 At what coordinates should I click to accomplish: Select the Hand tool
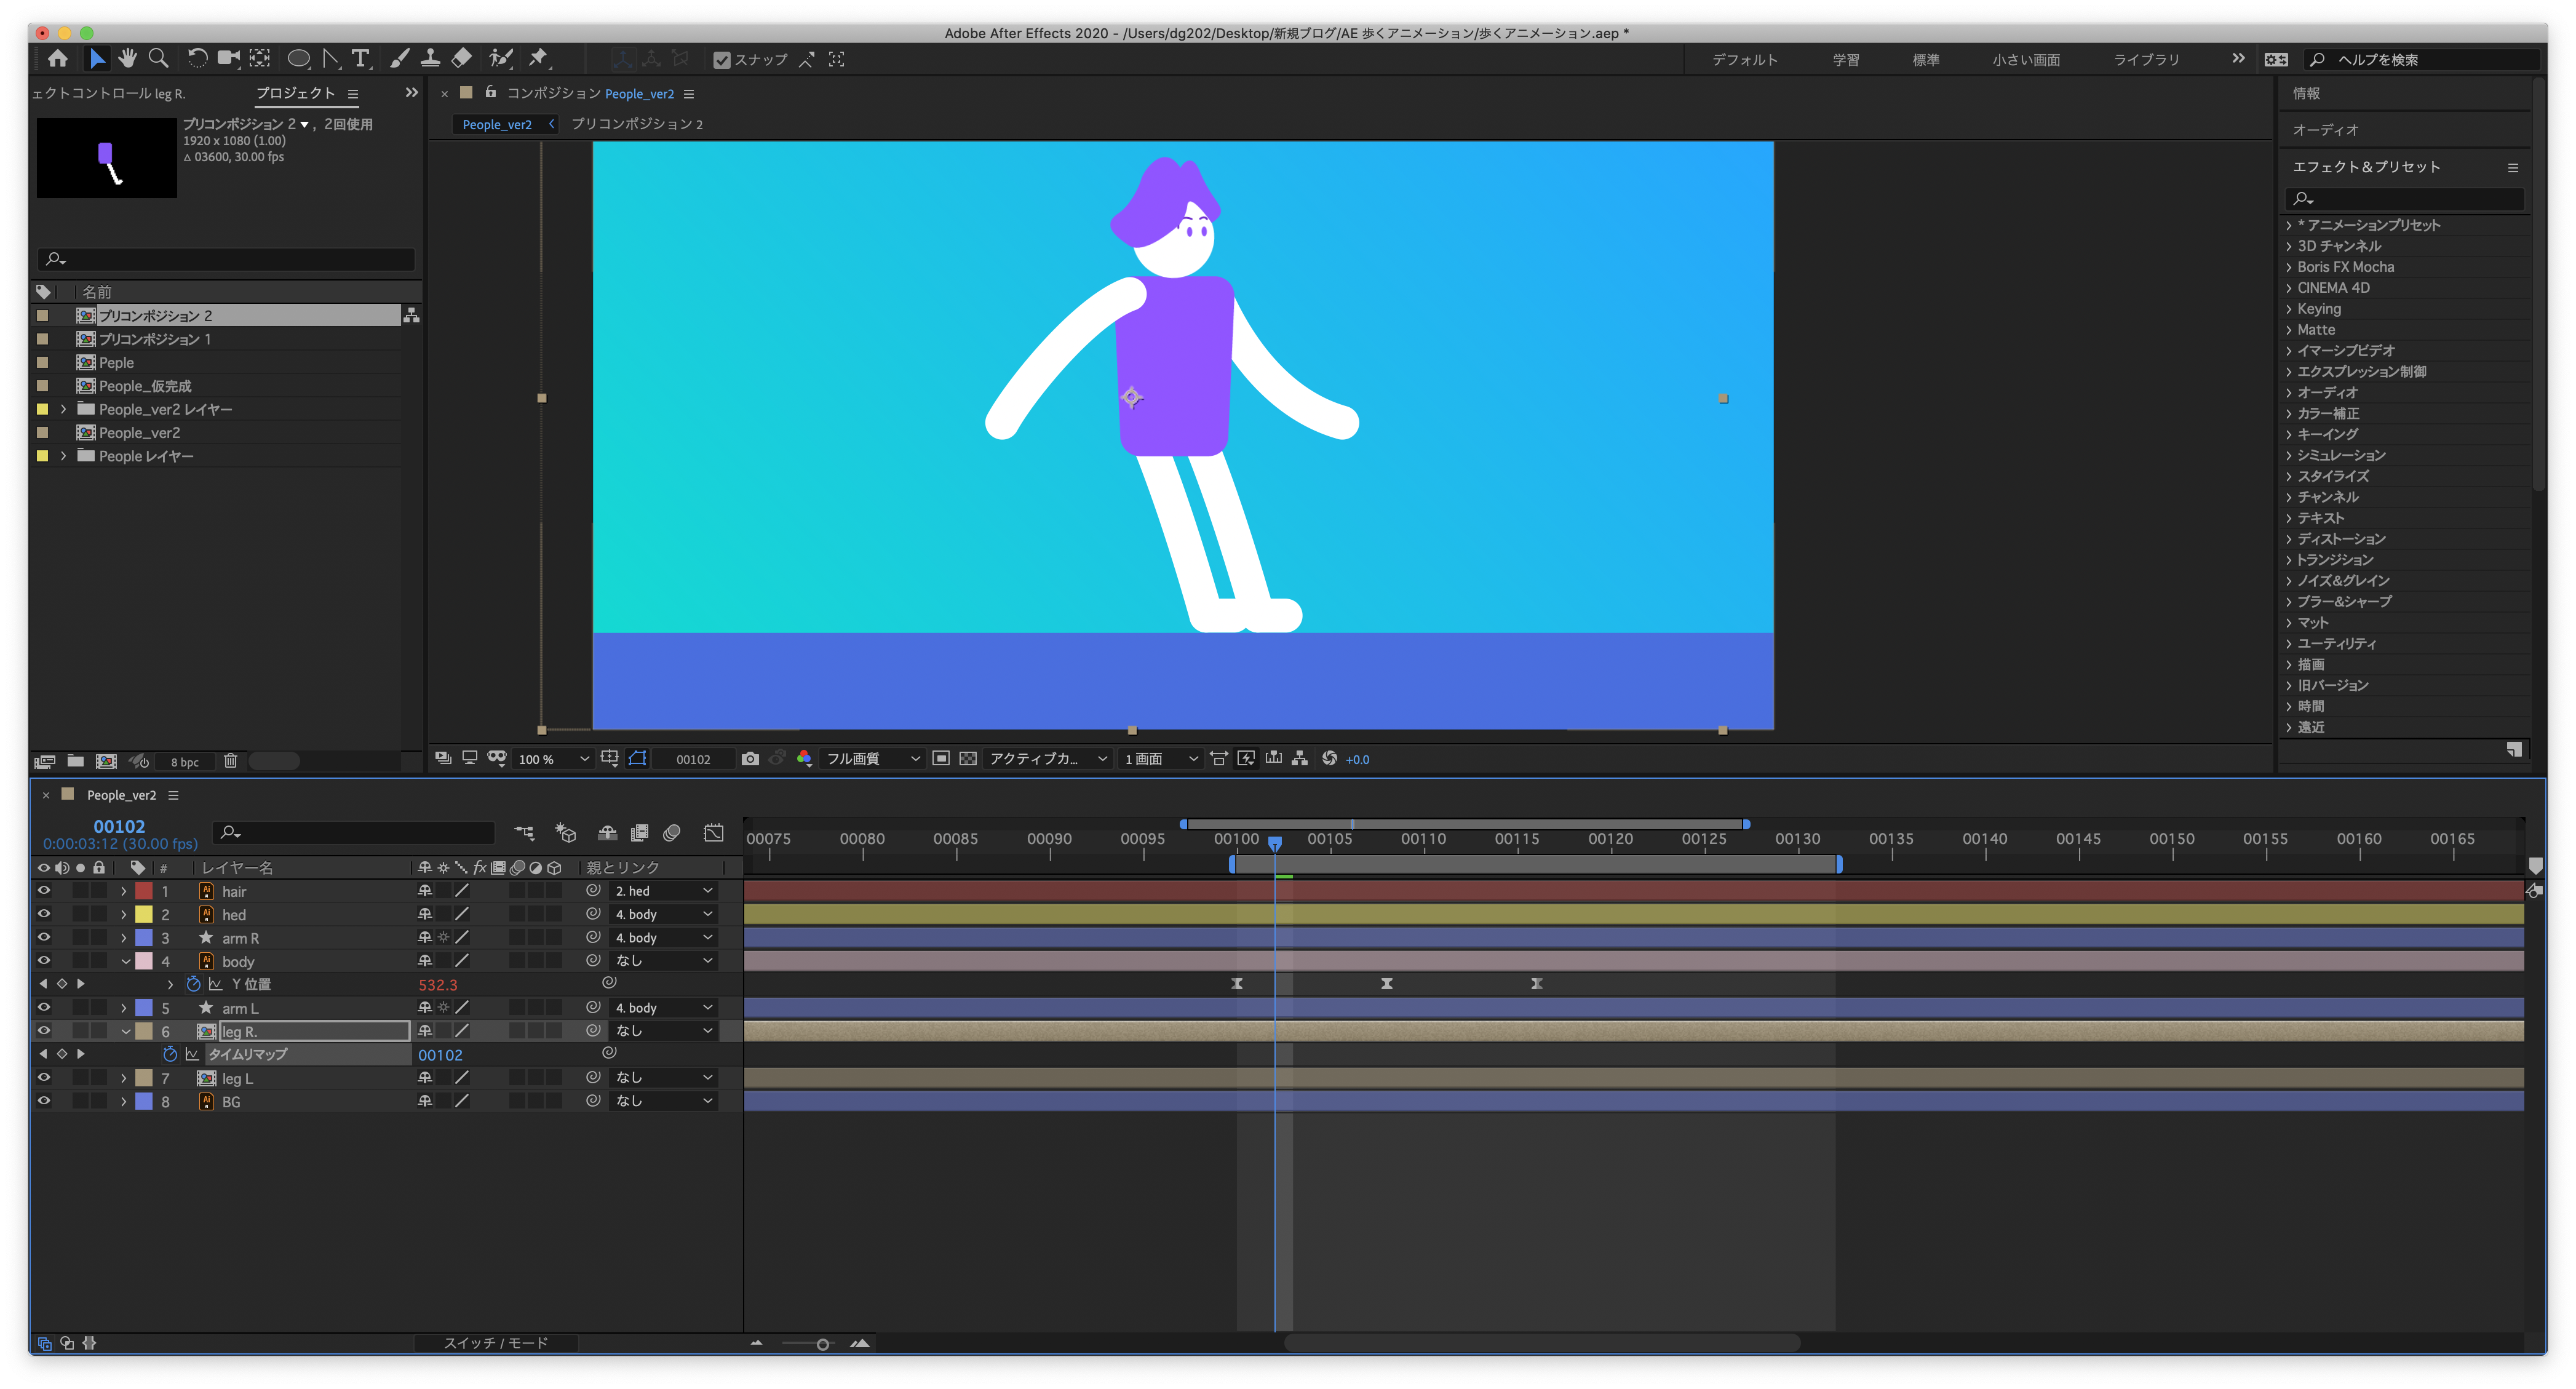point(127,59)
